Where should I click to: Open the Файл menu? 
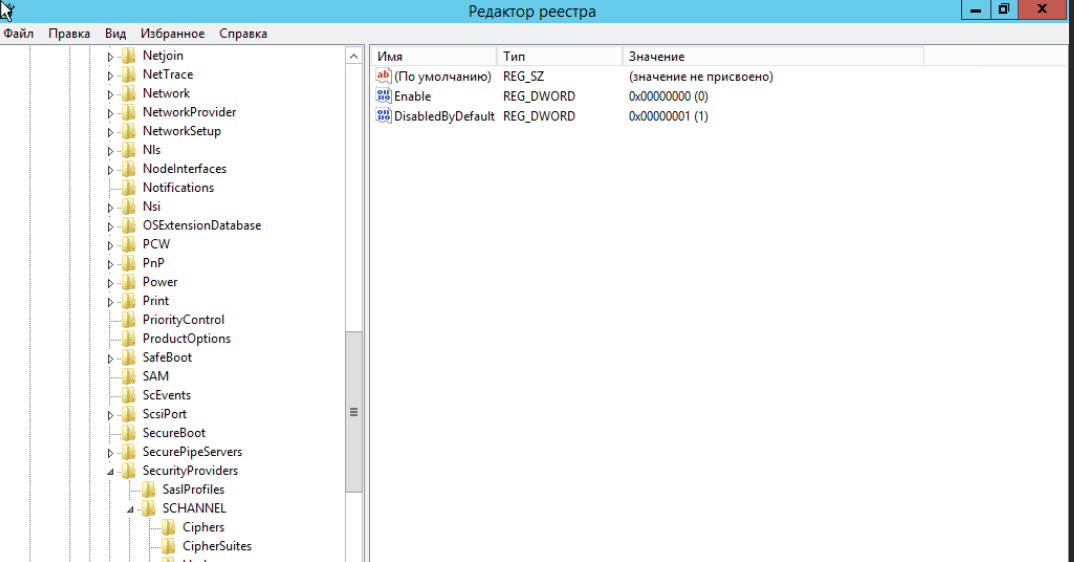coord(19,33)
